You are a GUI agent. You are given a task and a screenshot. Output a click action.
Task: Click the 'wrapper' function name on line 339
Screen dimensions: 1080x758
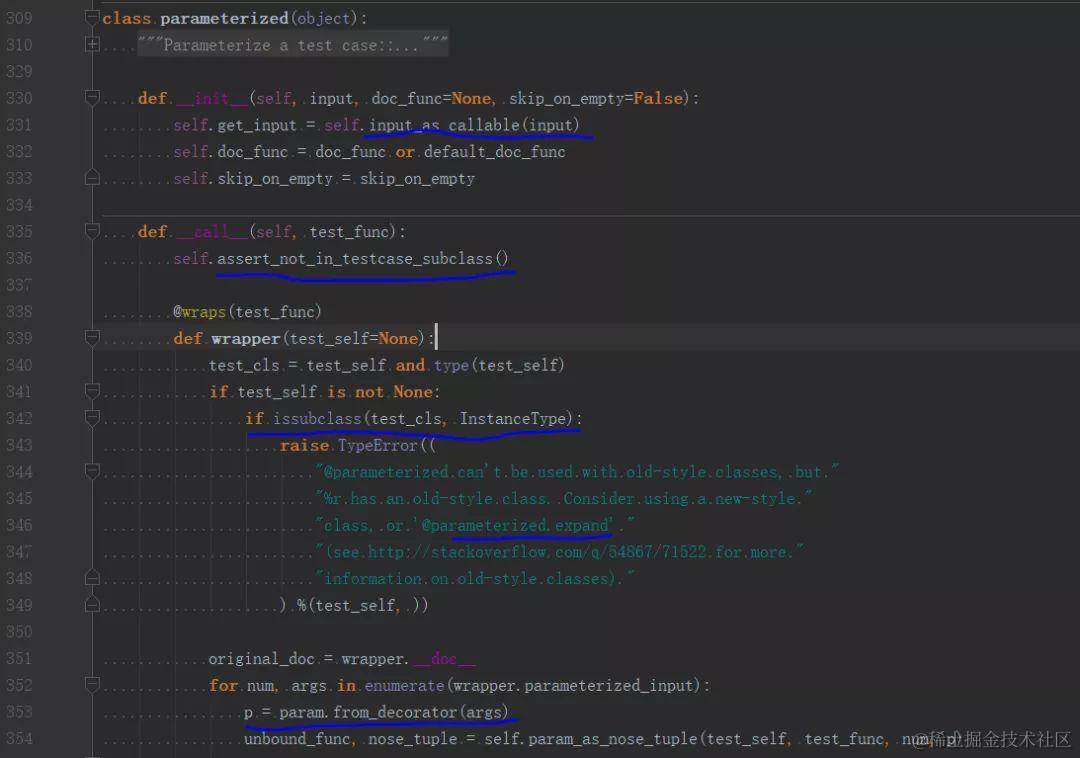point(246,339)
